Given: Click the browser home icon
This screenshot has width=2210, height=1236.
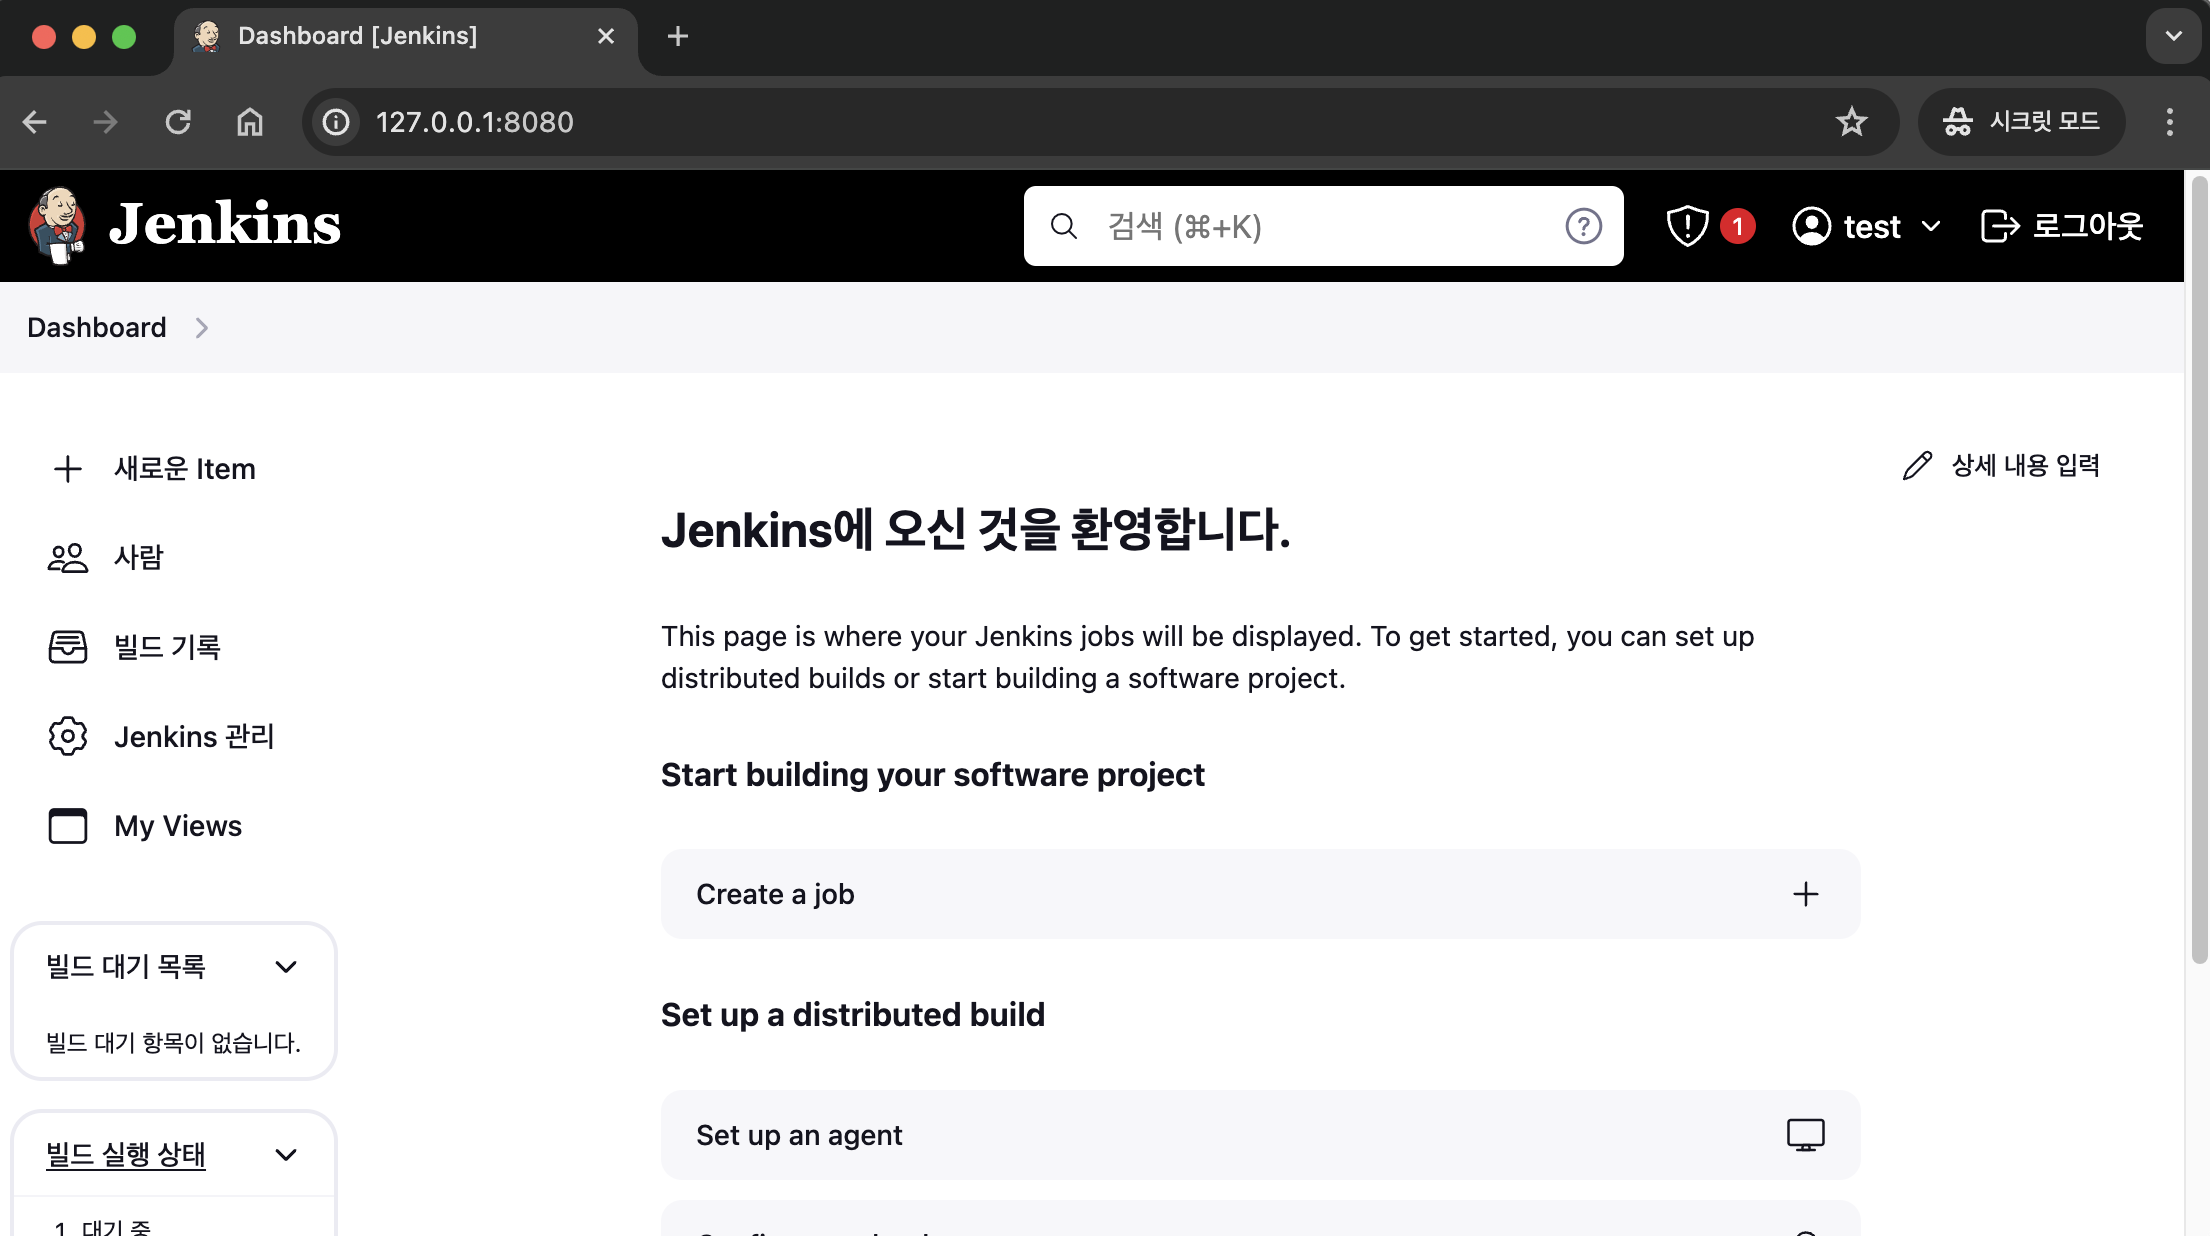Looking at the screenshot, I should point(250,122).
